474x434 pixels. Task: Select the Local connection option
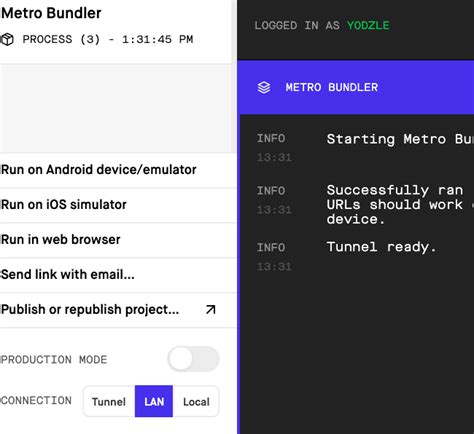pos(196,401)
